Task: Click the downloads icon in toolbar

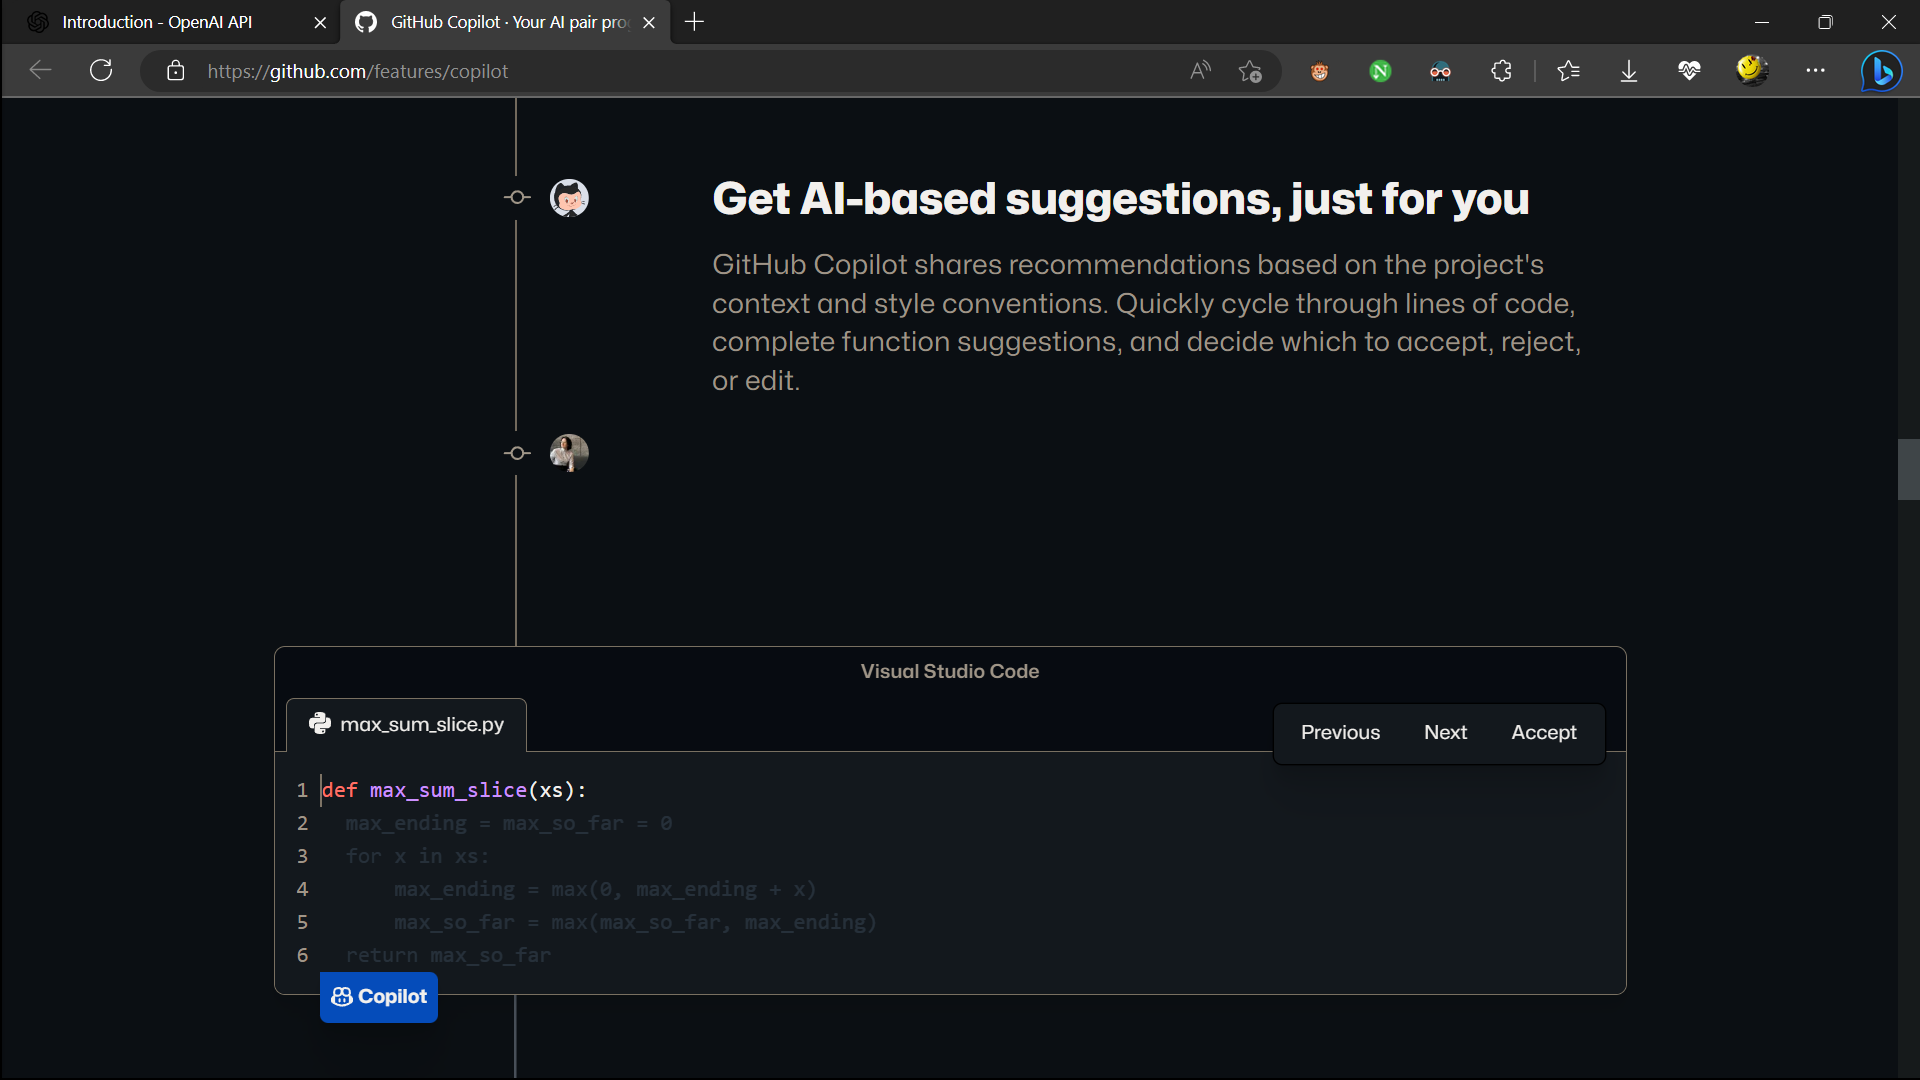Action: pyautogui.click(x=1629, y=71)
